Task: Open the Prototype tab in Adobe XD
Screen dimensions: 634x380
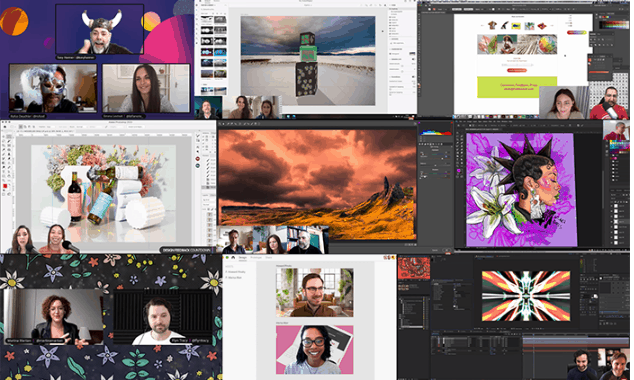Action: click(256, 258)
